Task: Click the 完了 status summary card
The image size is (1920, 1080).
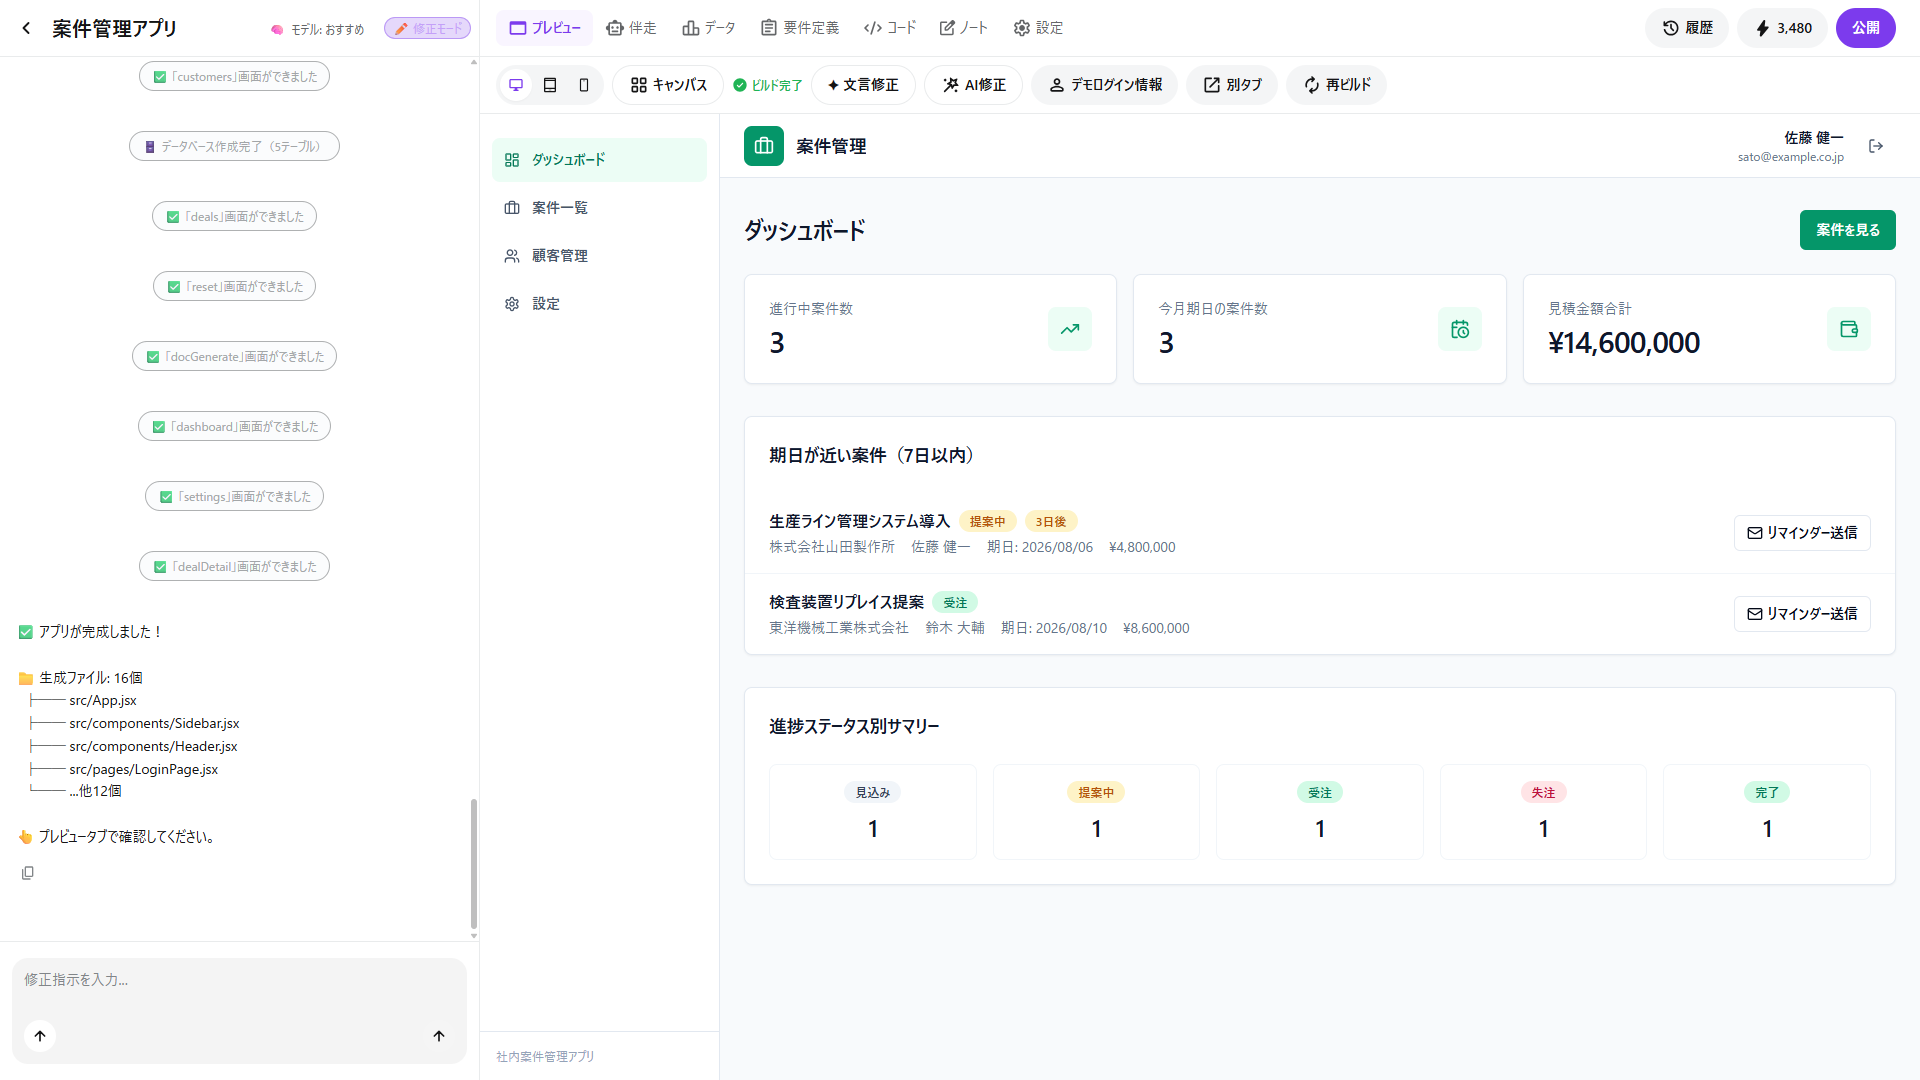Action: click(x=1766, y=812)
